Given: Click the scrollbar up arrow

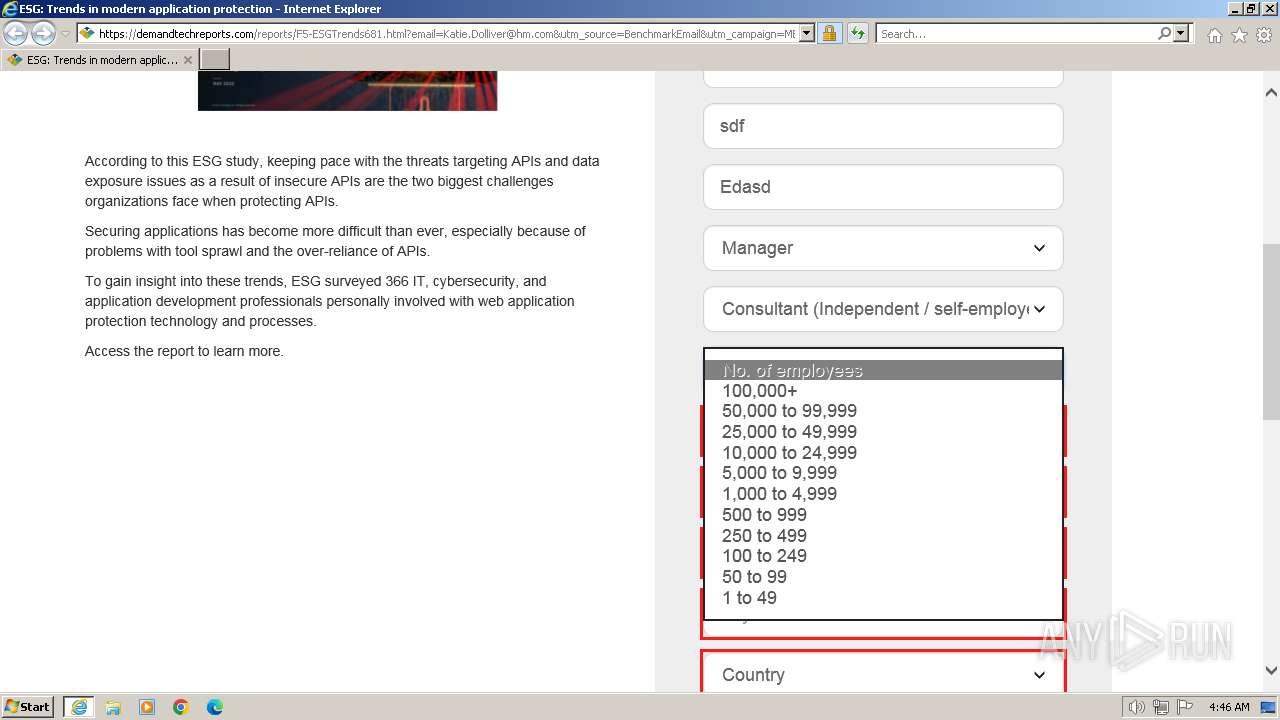Looking at the screenshot, I should pyautogui.click(x=1271, y=92).
